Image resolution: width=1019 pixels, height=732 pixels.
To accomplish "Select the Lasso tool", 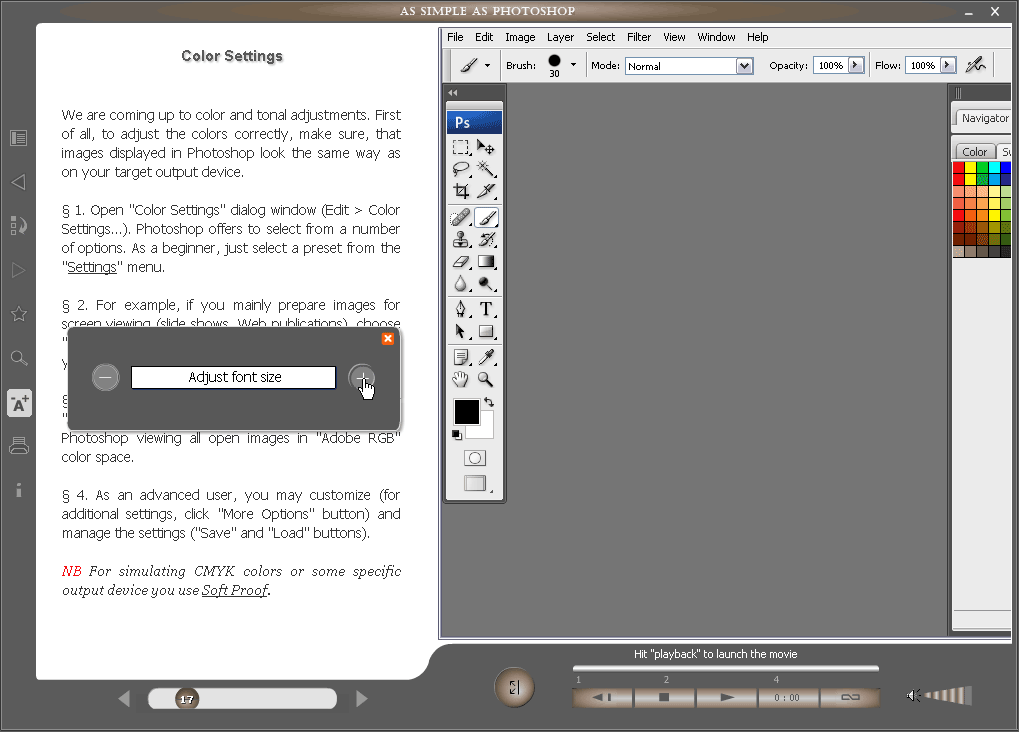I will point(461,169).
